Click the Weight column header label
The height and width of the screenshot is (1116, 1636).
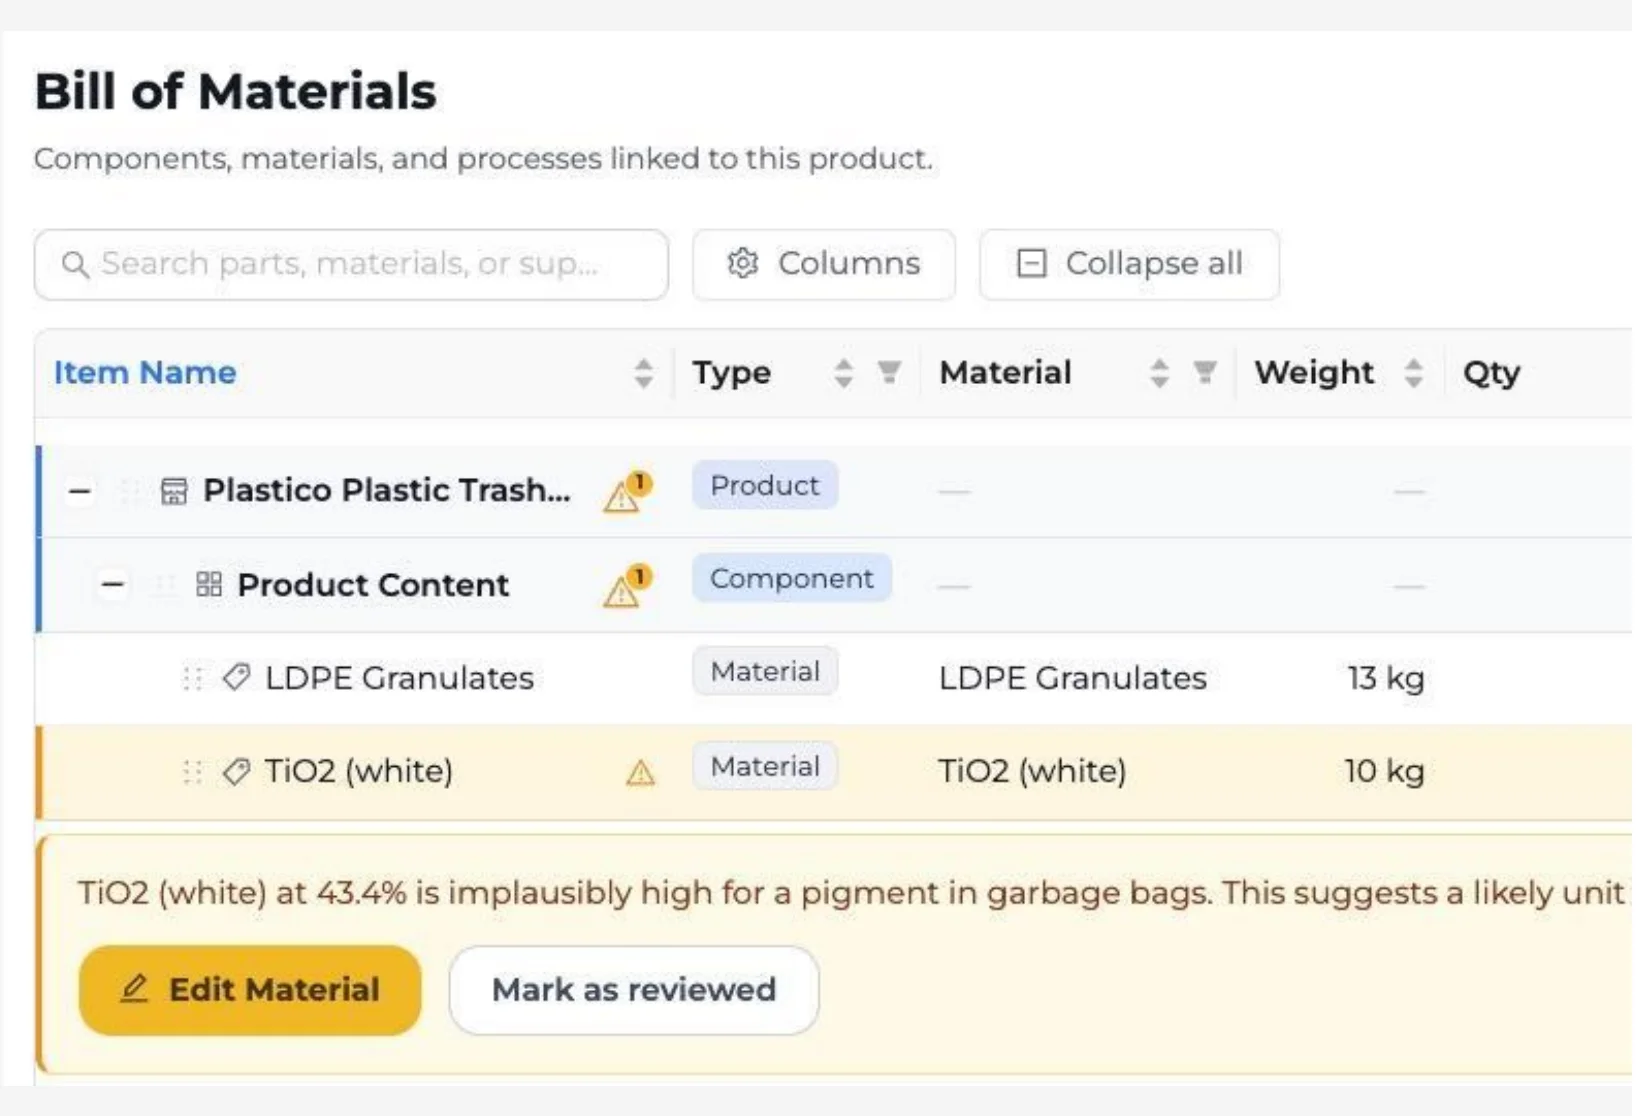pos(1314,372)
